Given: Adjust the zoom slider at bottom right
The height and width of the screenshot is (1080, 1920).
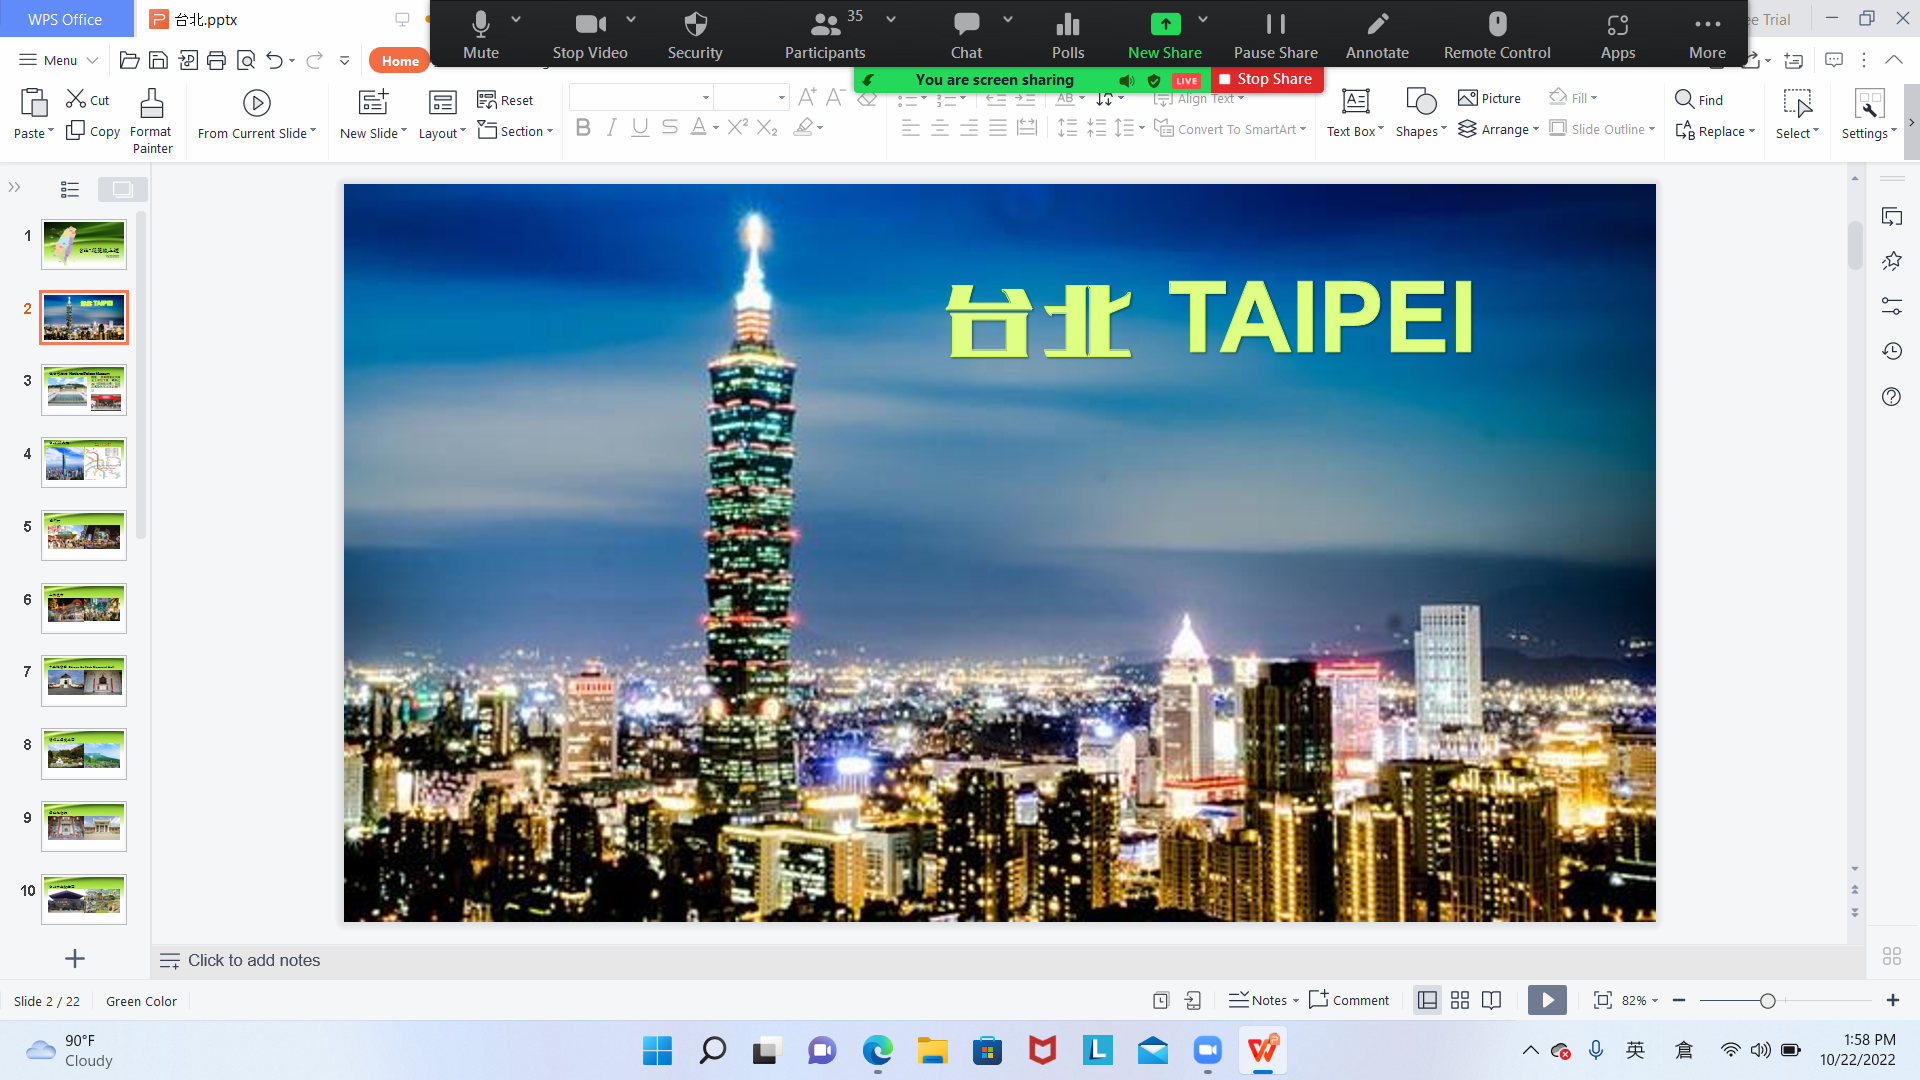Looking at the screenshot, I should (1768, 1000).
